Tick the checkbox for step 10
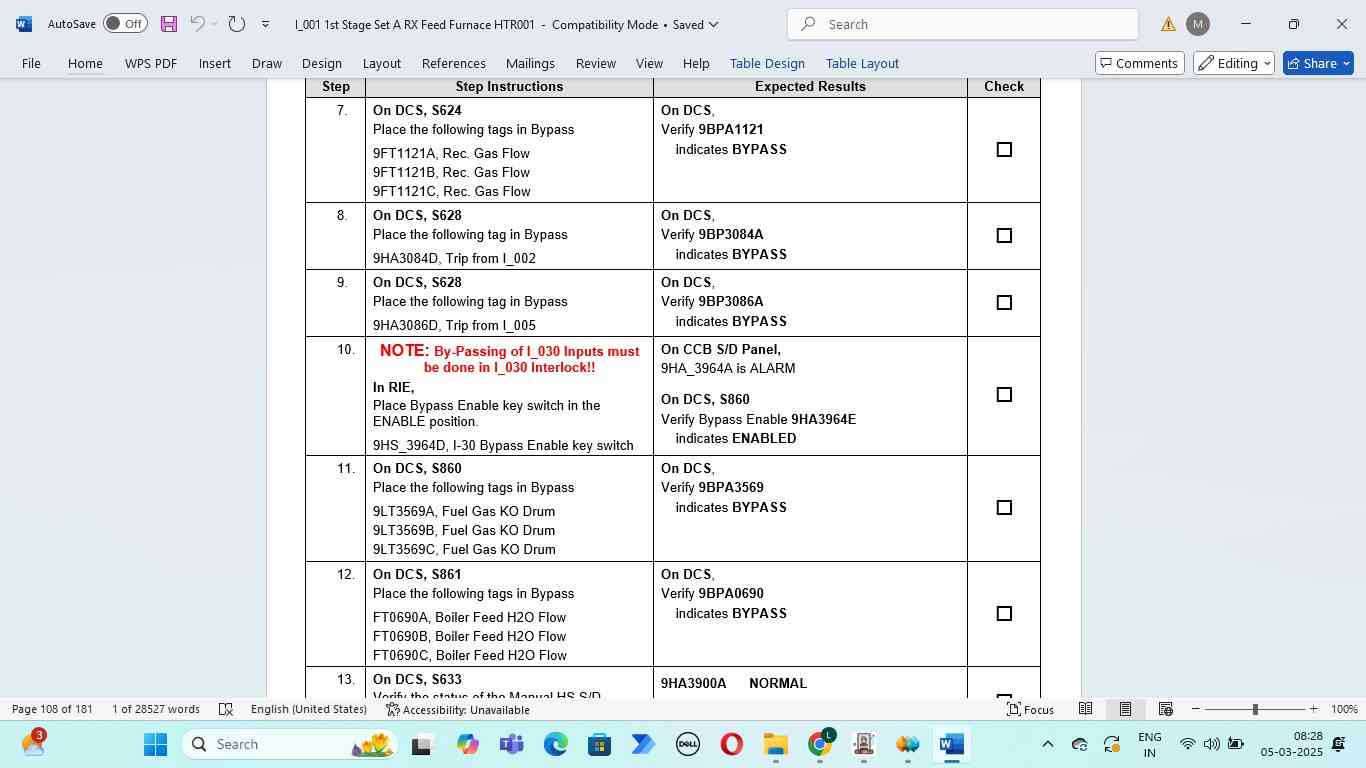Viewport: 1366px width, 768px height. point(1004,395)
